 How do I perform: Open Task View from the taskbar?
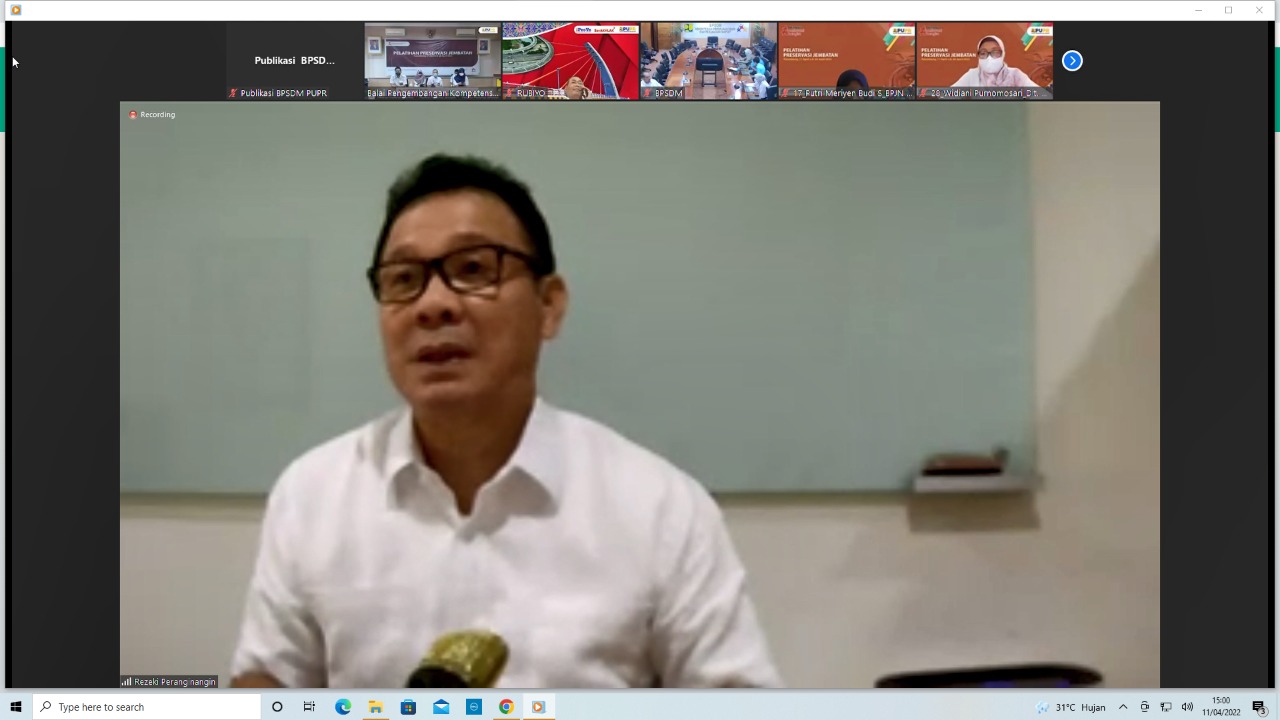pos(309,707)
